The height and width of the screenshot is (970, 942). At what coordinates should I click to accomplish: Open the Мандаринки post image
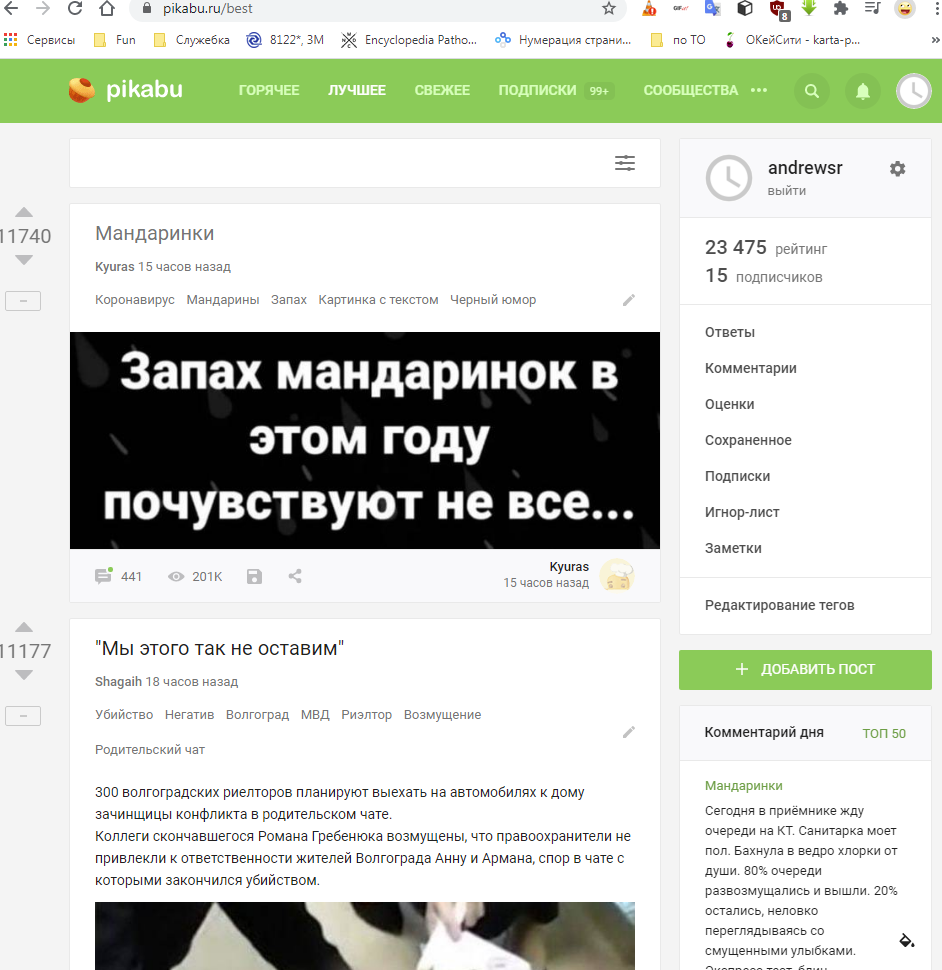(x=365, y=440)
